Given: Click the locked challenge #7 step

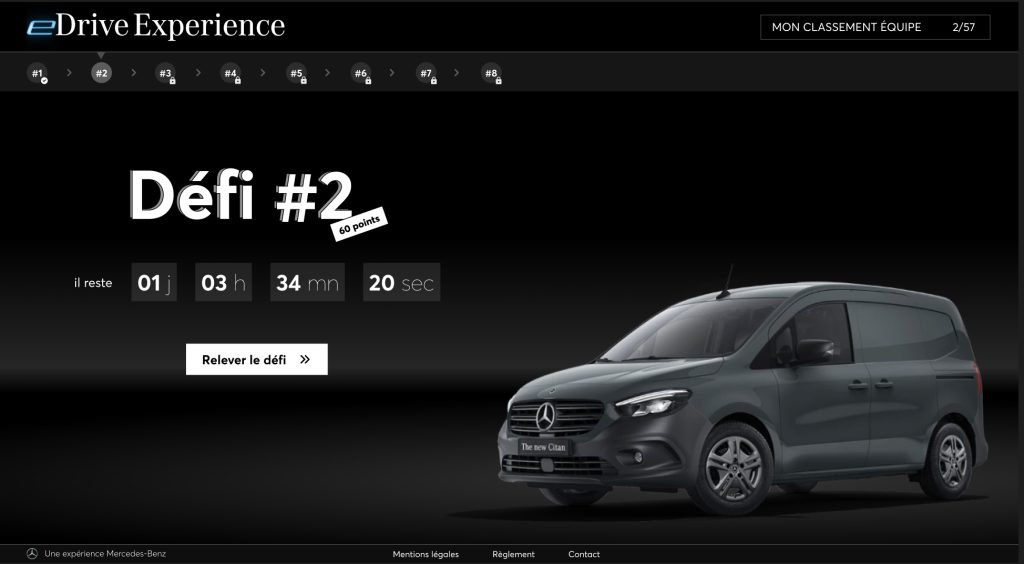Looking at the screenshot, I should 426,73.
